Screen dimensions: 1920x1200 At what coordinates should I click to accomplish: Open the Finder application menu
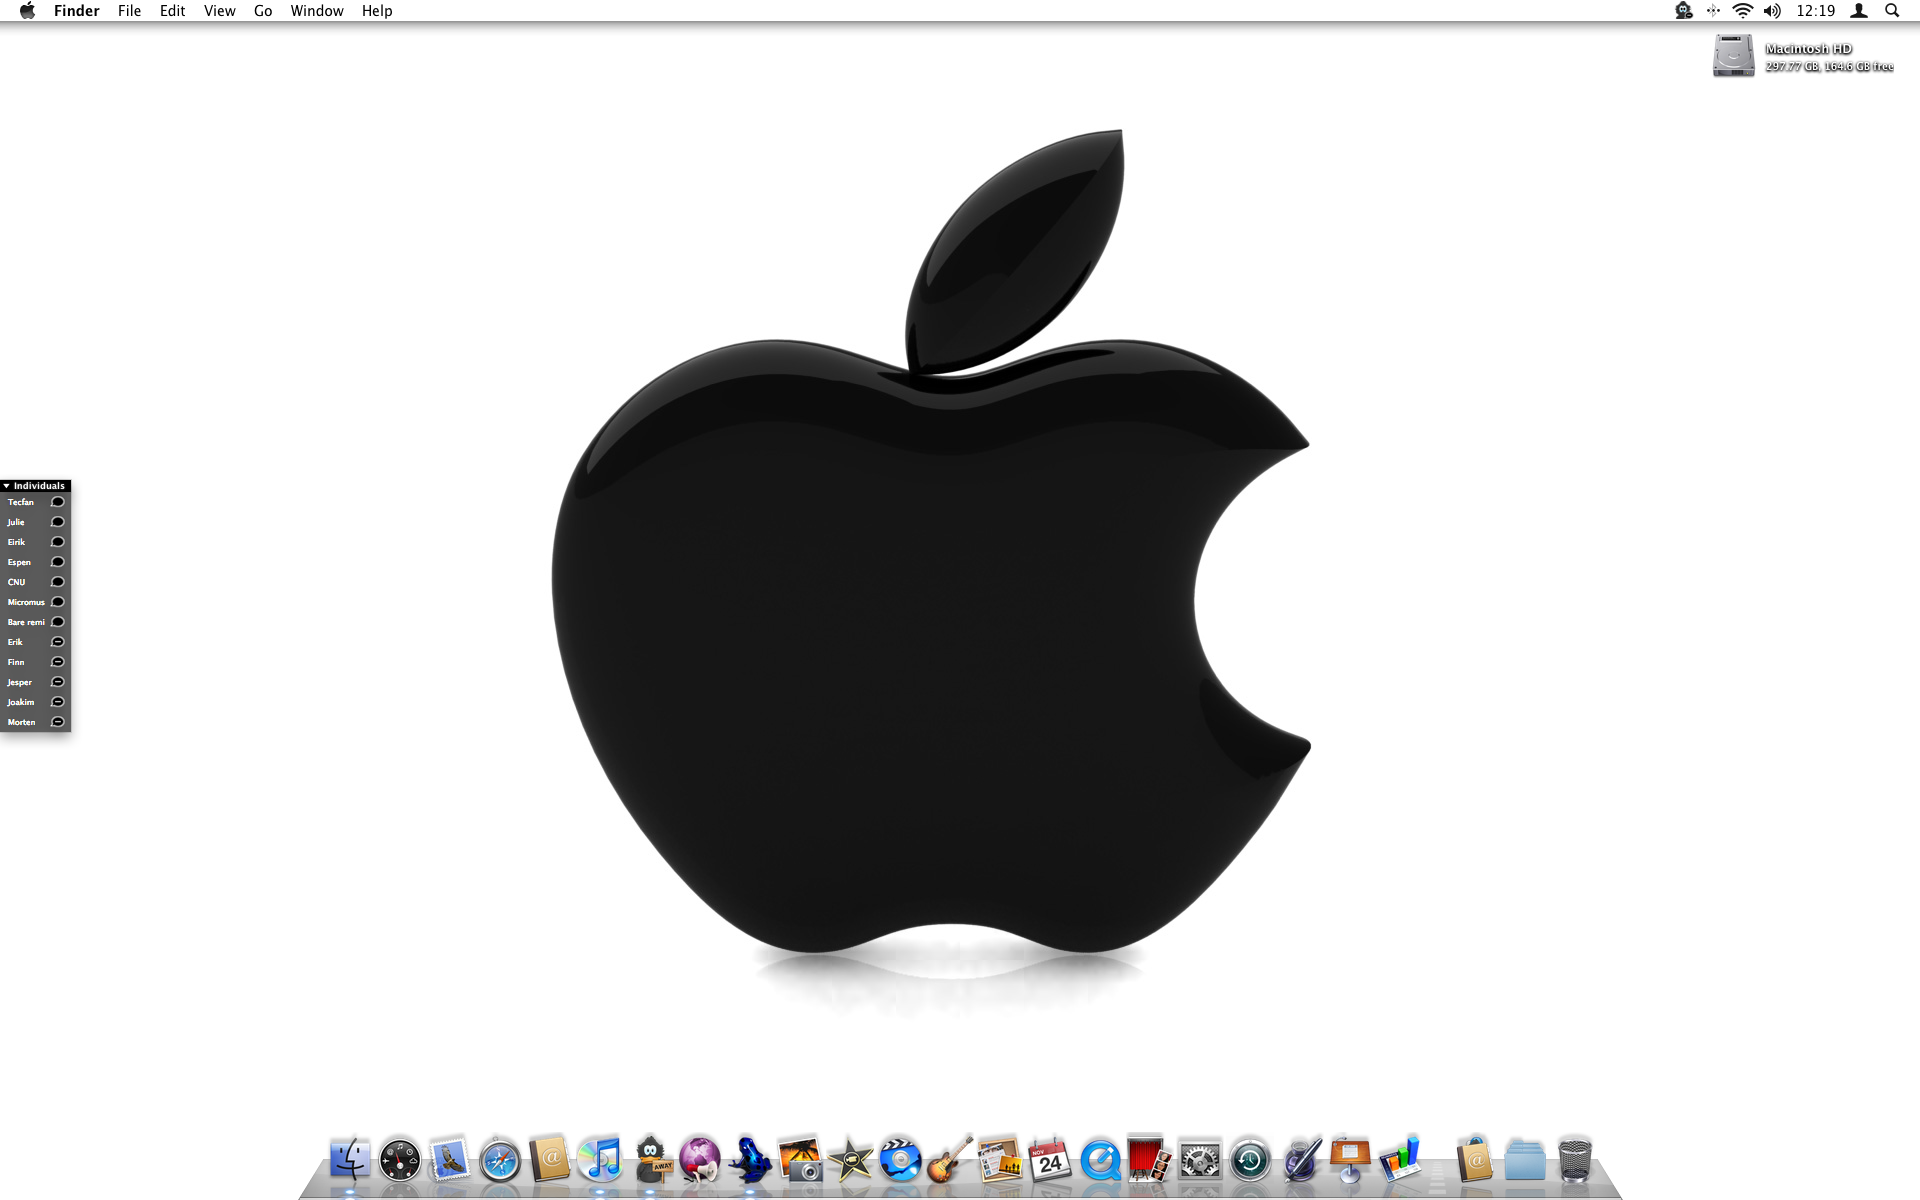click(77, 11)
